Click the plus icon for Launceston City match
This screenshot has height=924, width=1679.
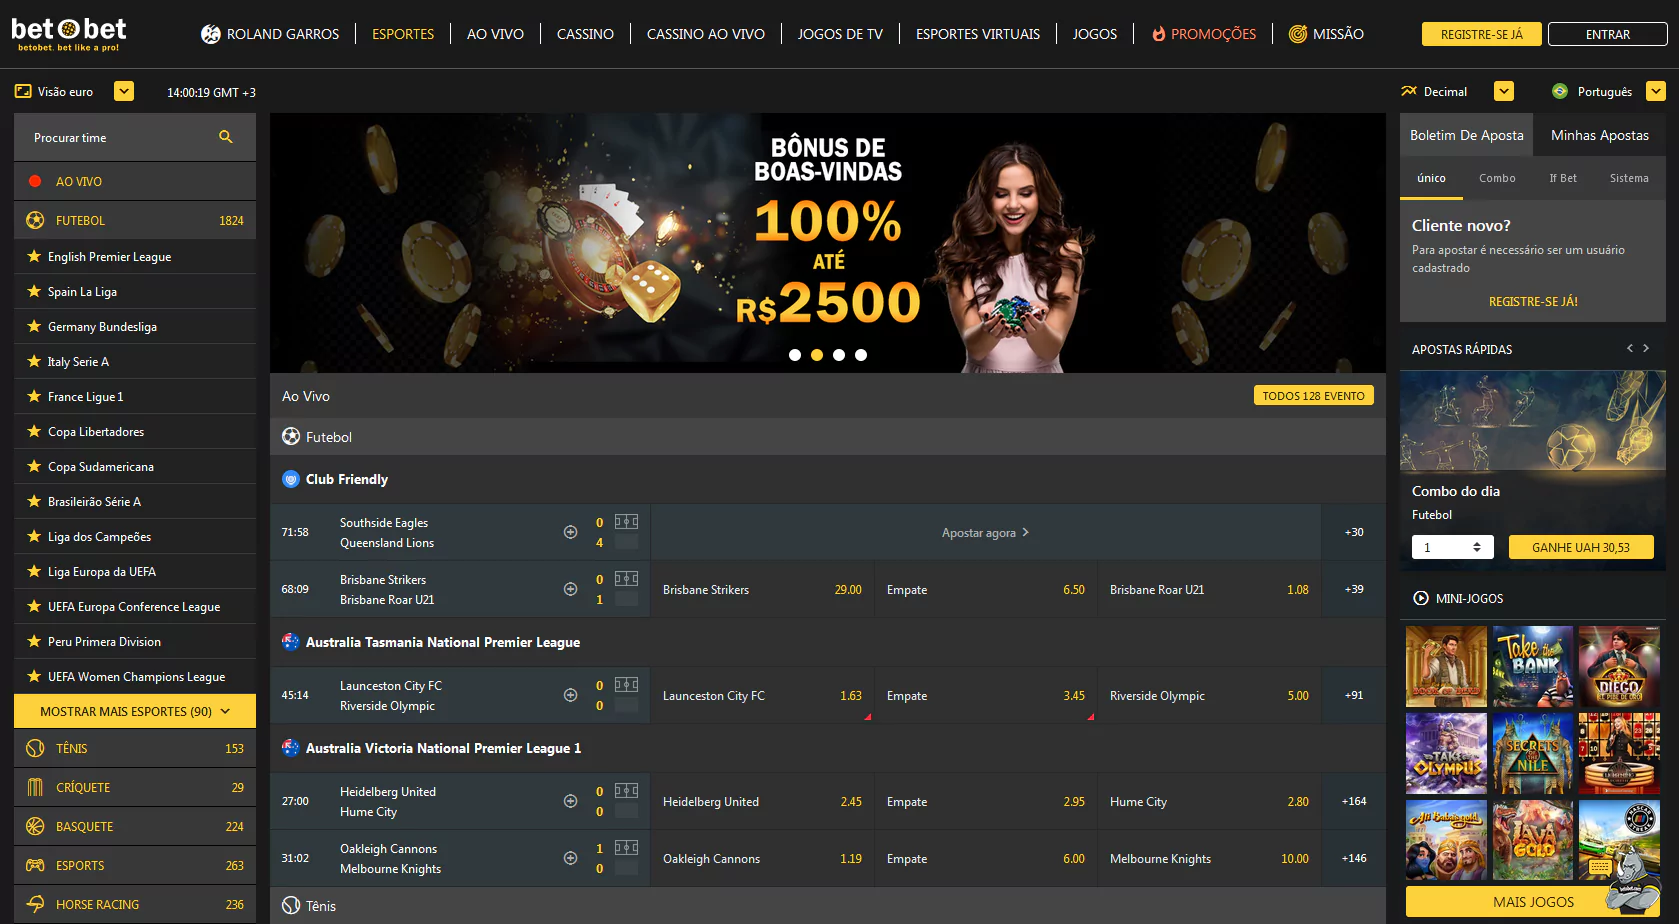pyautogui.click(x=570, y=695)
